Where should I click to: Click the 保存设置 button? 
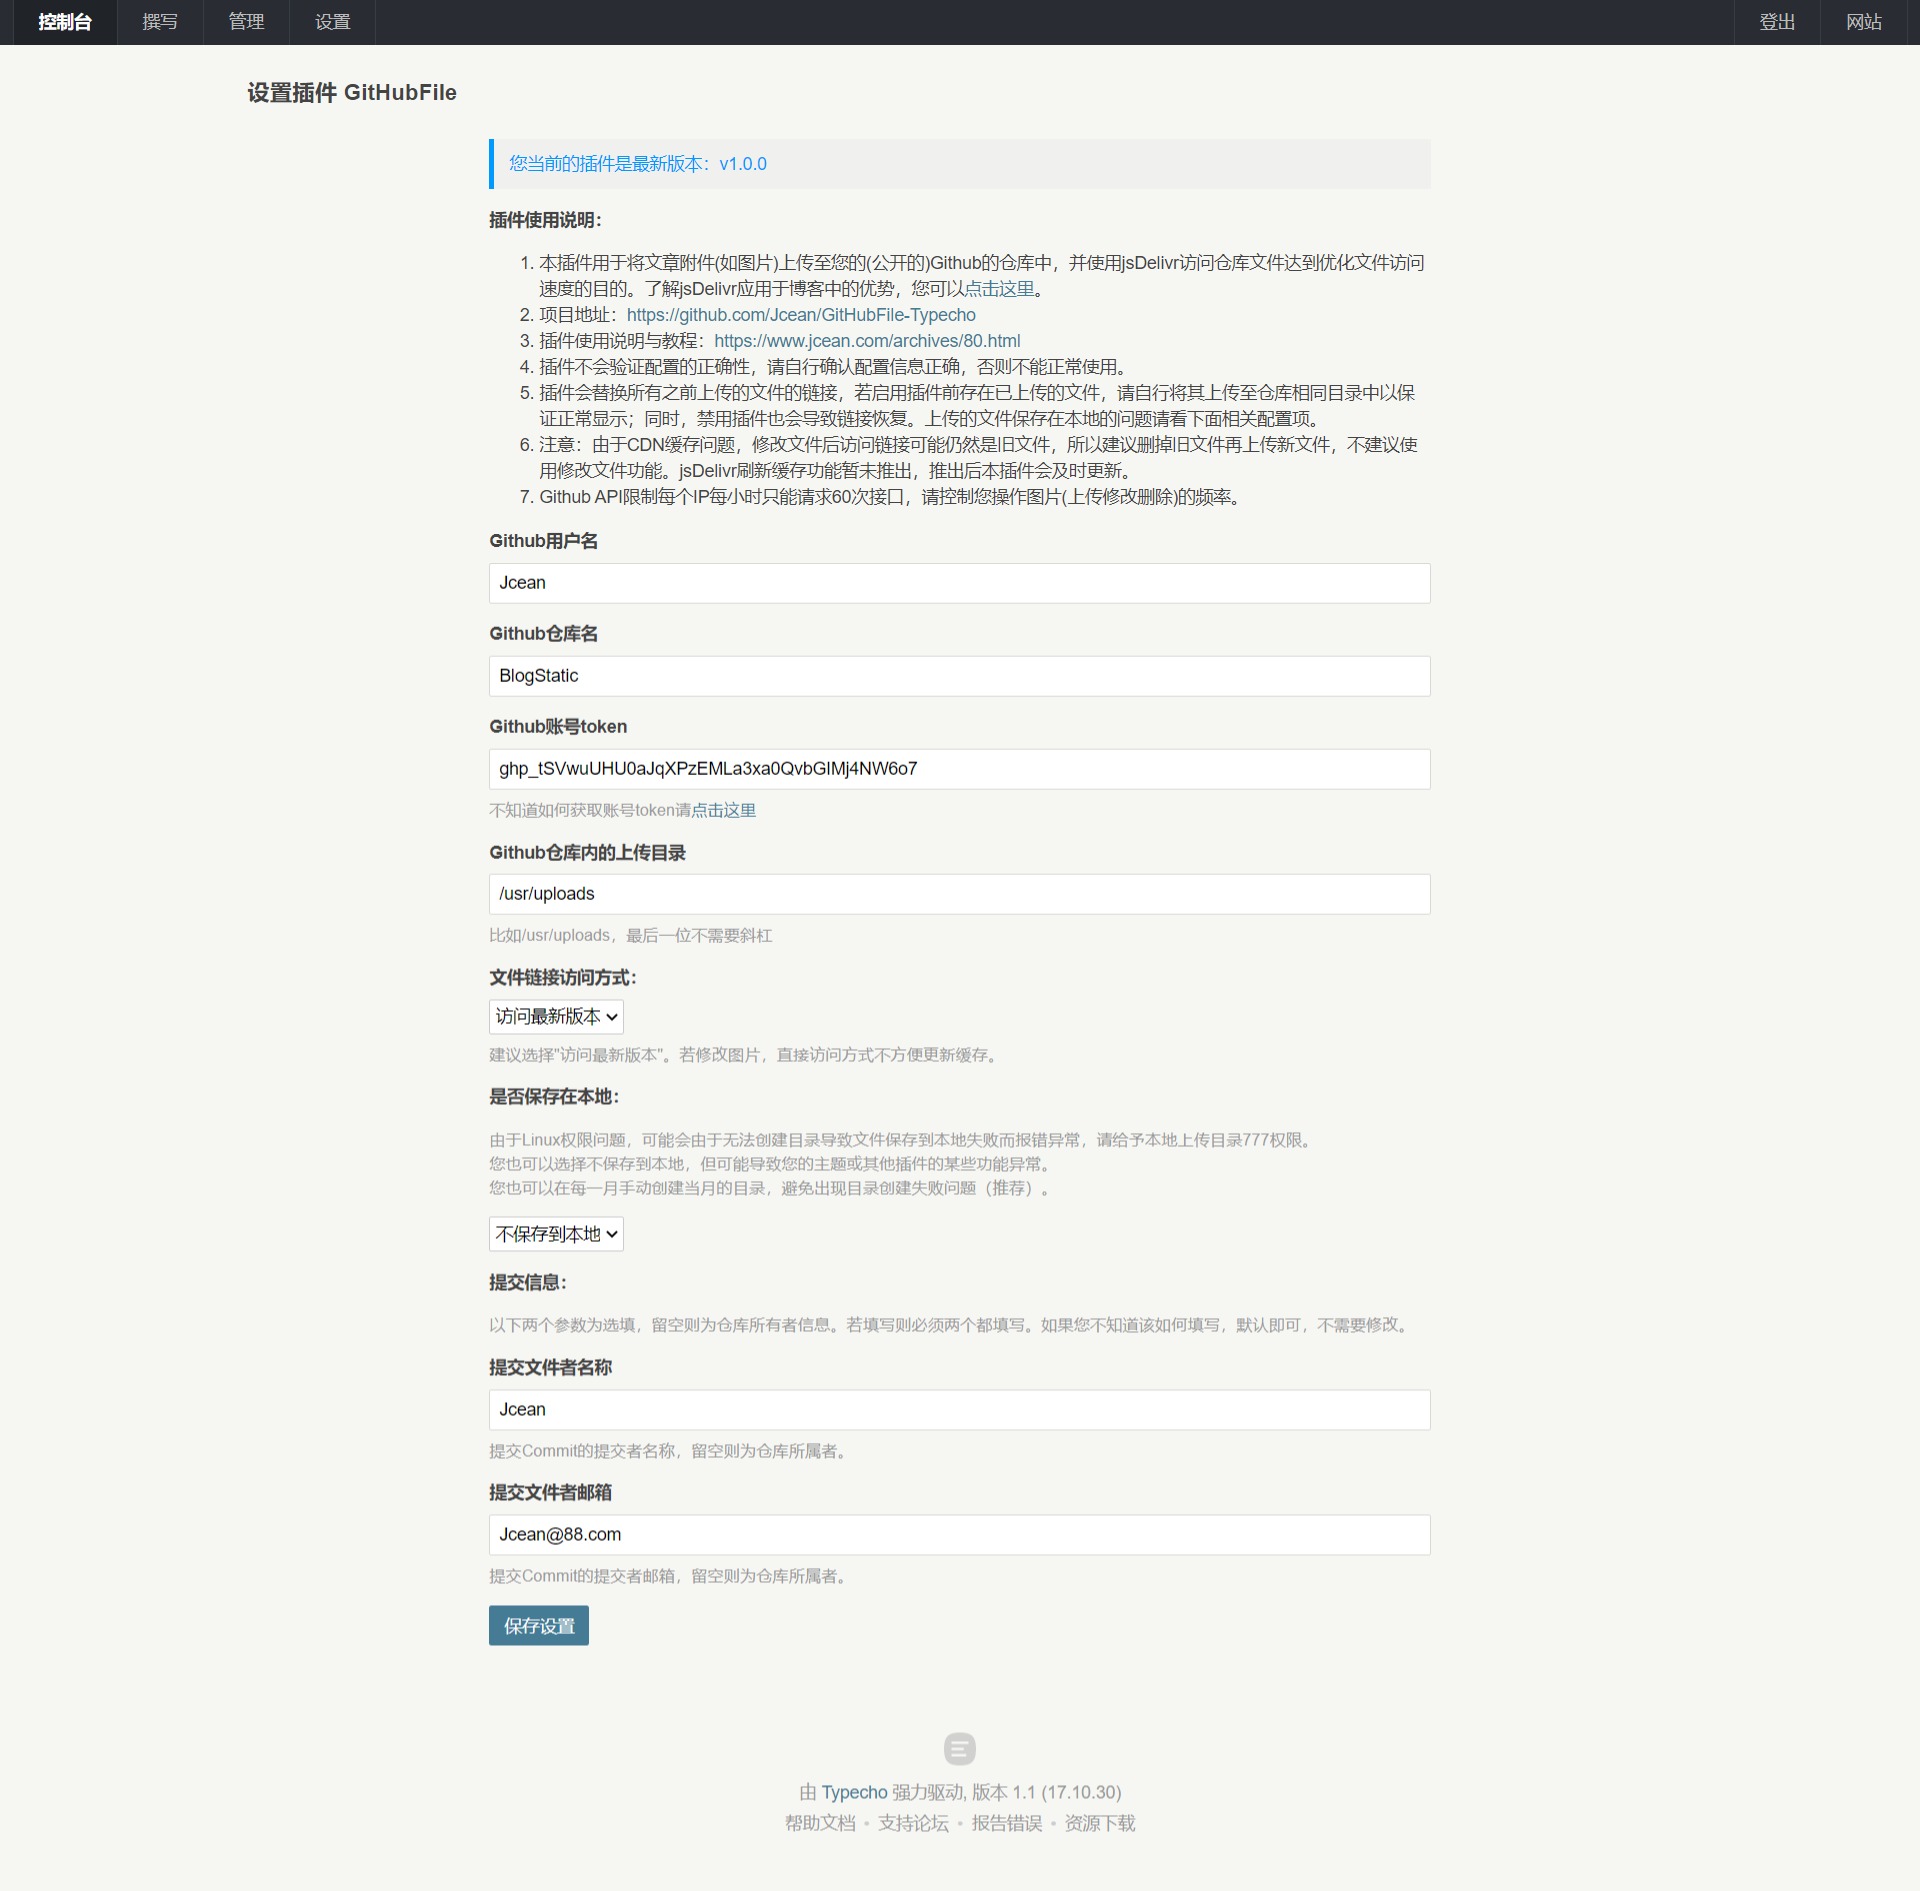click(x=538, y=1625)
